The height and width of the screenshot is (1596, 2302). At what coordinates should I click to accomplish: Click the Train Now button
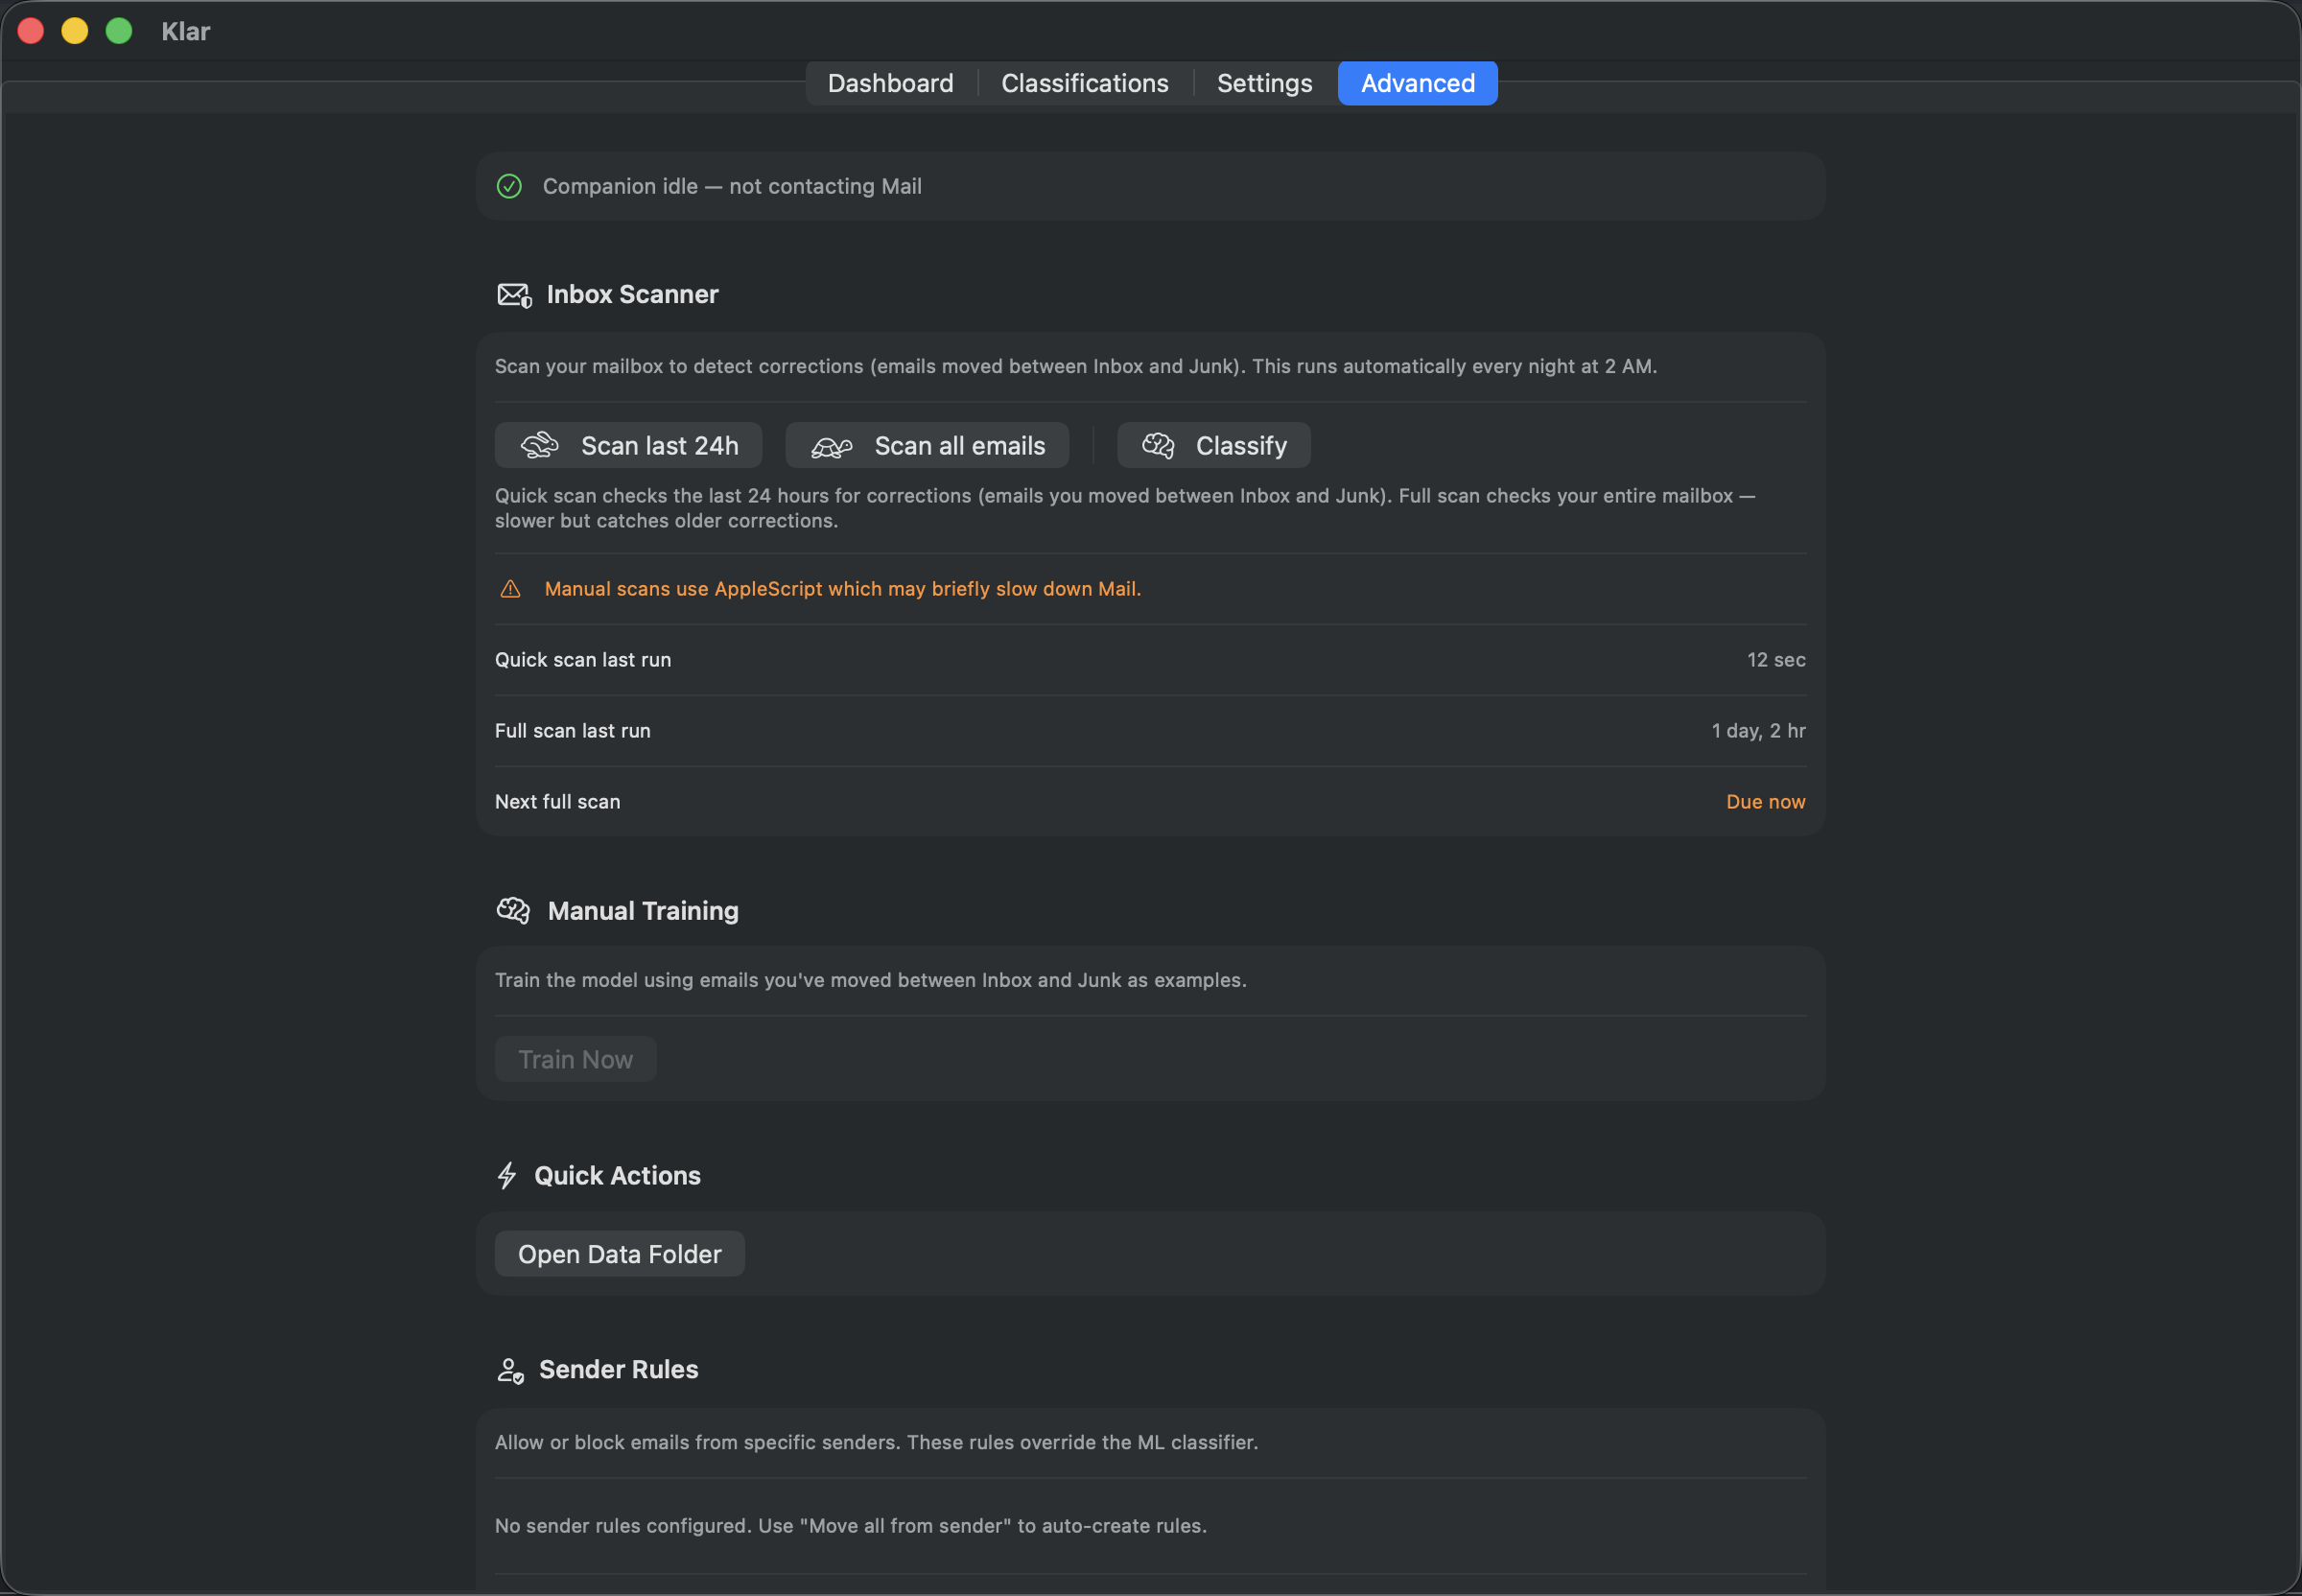coord(575,1059)
